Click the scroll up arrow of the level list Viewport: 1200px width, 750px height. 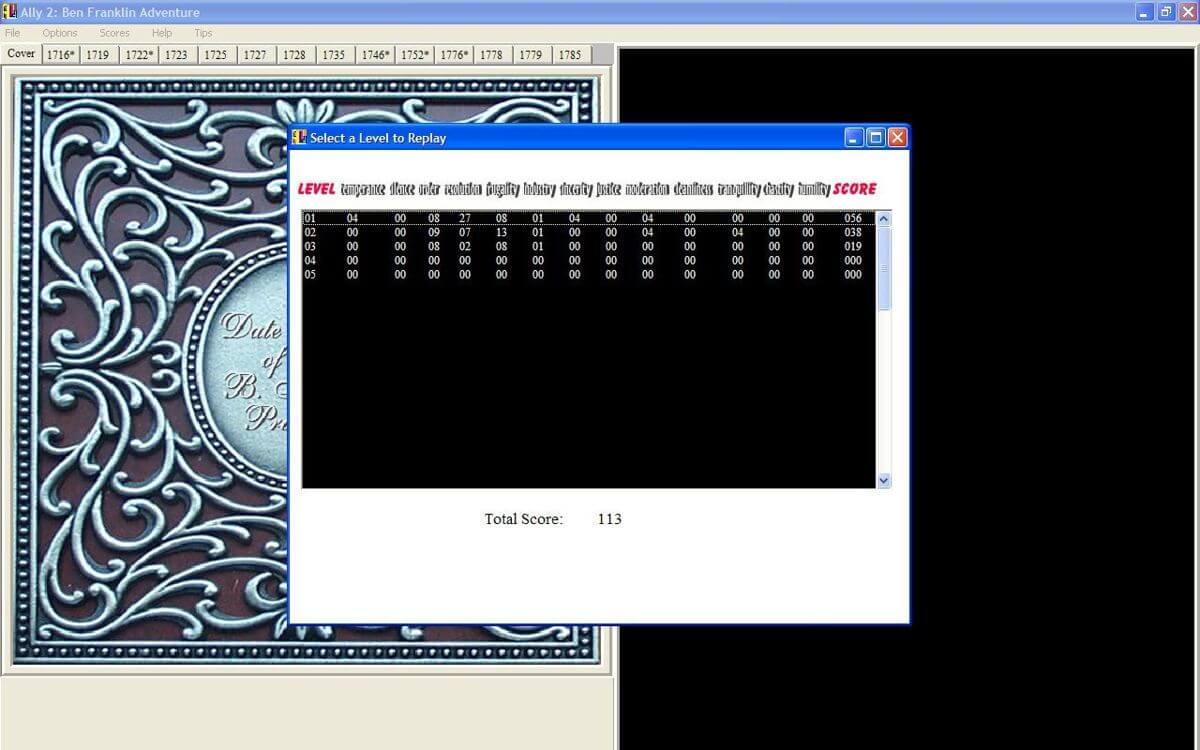[883, 218]
